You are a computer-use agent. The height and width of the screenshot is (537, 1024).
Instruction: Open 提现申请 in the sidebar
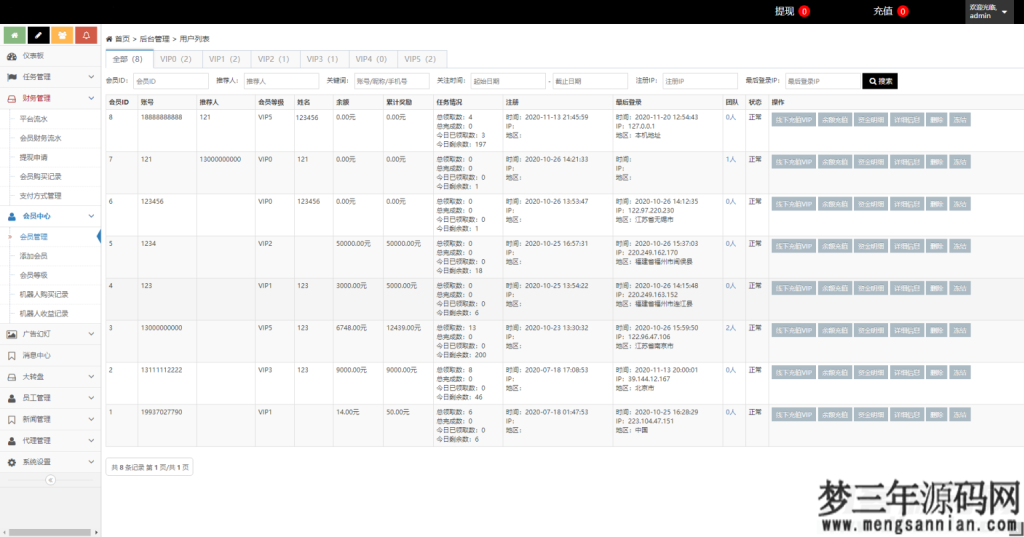(33, 157)
